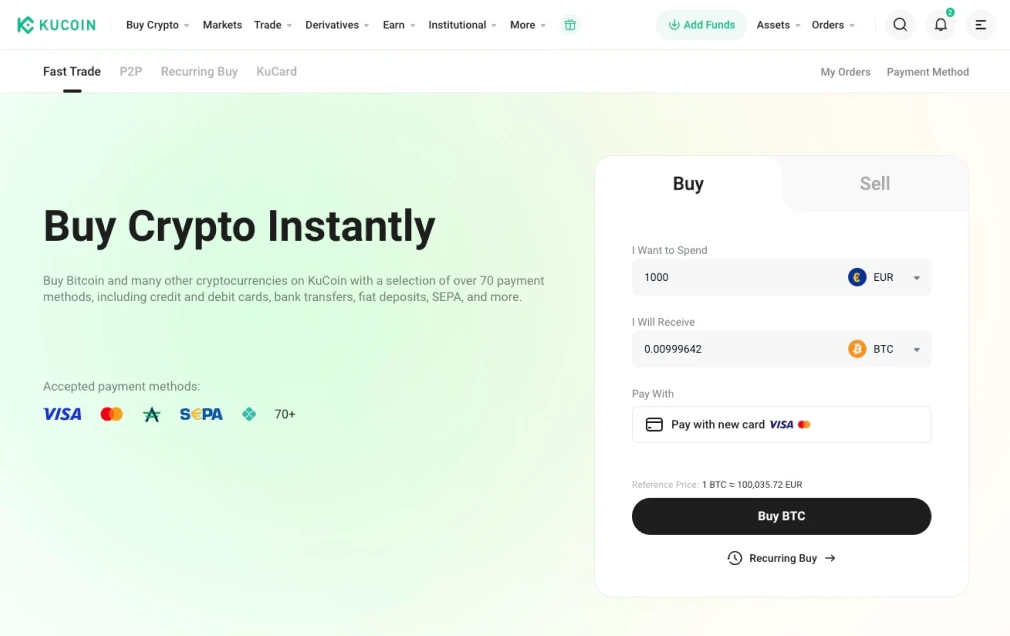Select the VISA payment method icon
The height and width of the screenshot is (636, 1010).
62,413
